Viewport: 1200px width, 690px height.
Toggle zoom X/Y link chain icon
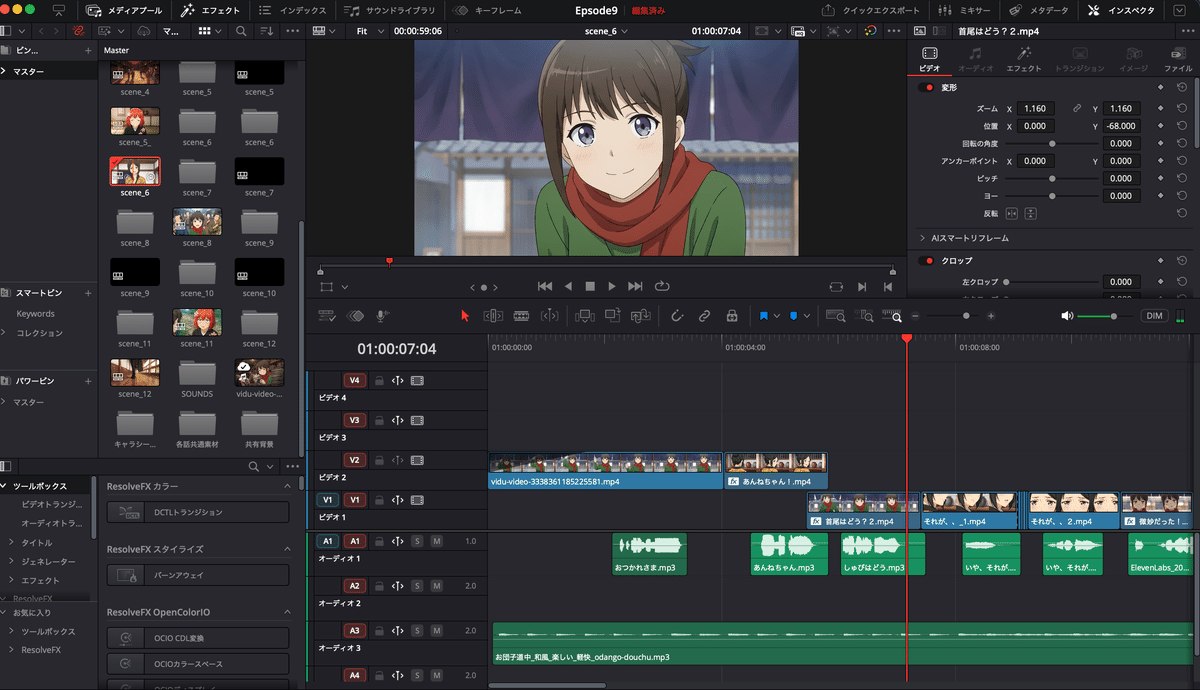pos(1077,108)
